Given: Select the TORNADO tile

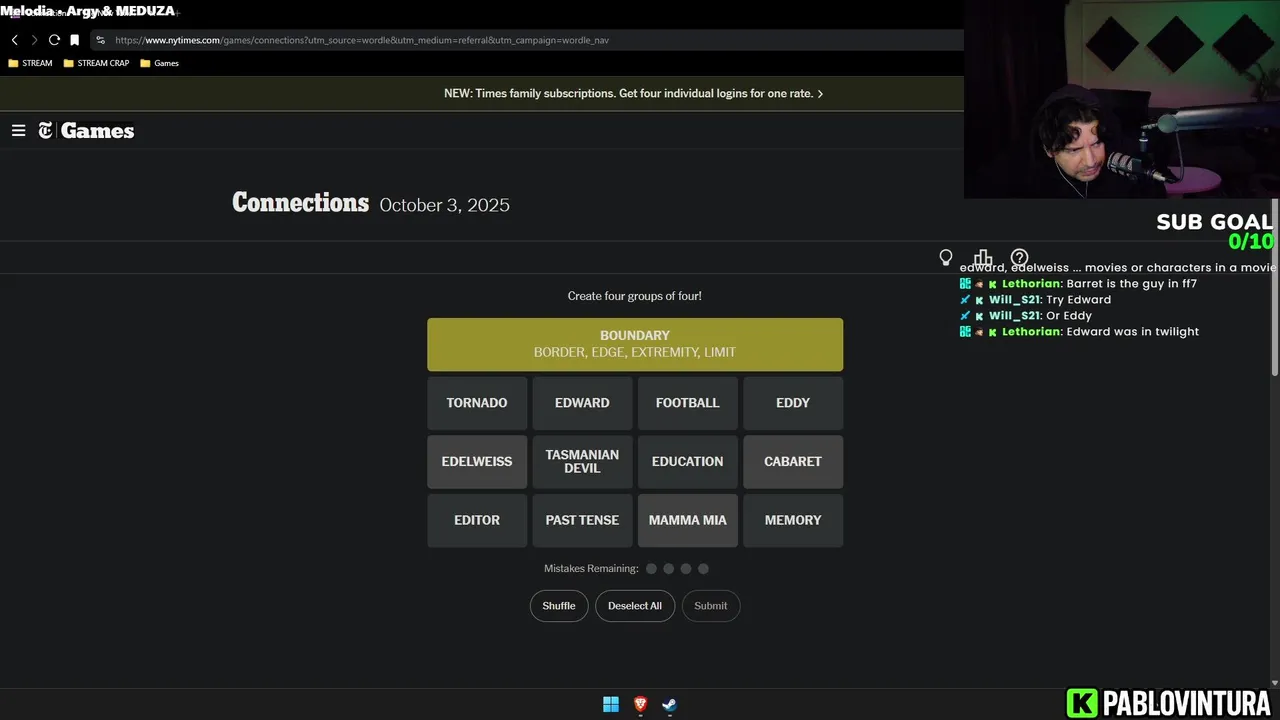Looking at the screenshot, I should pos(477,403).
